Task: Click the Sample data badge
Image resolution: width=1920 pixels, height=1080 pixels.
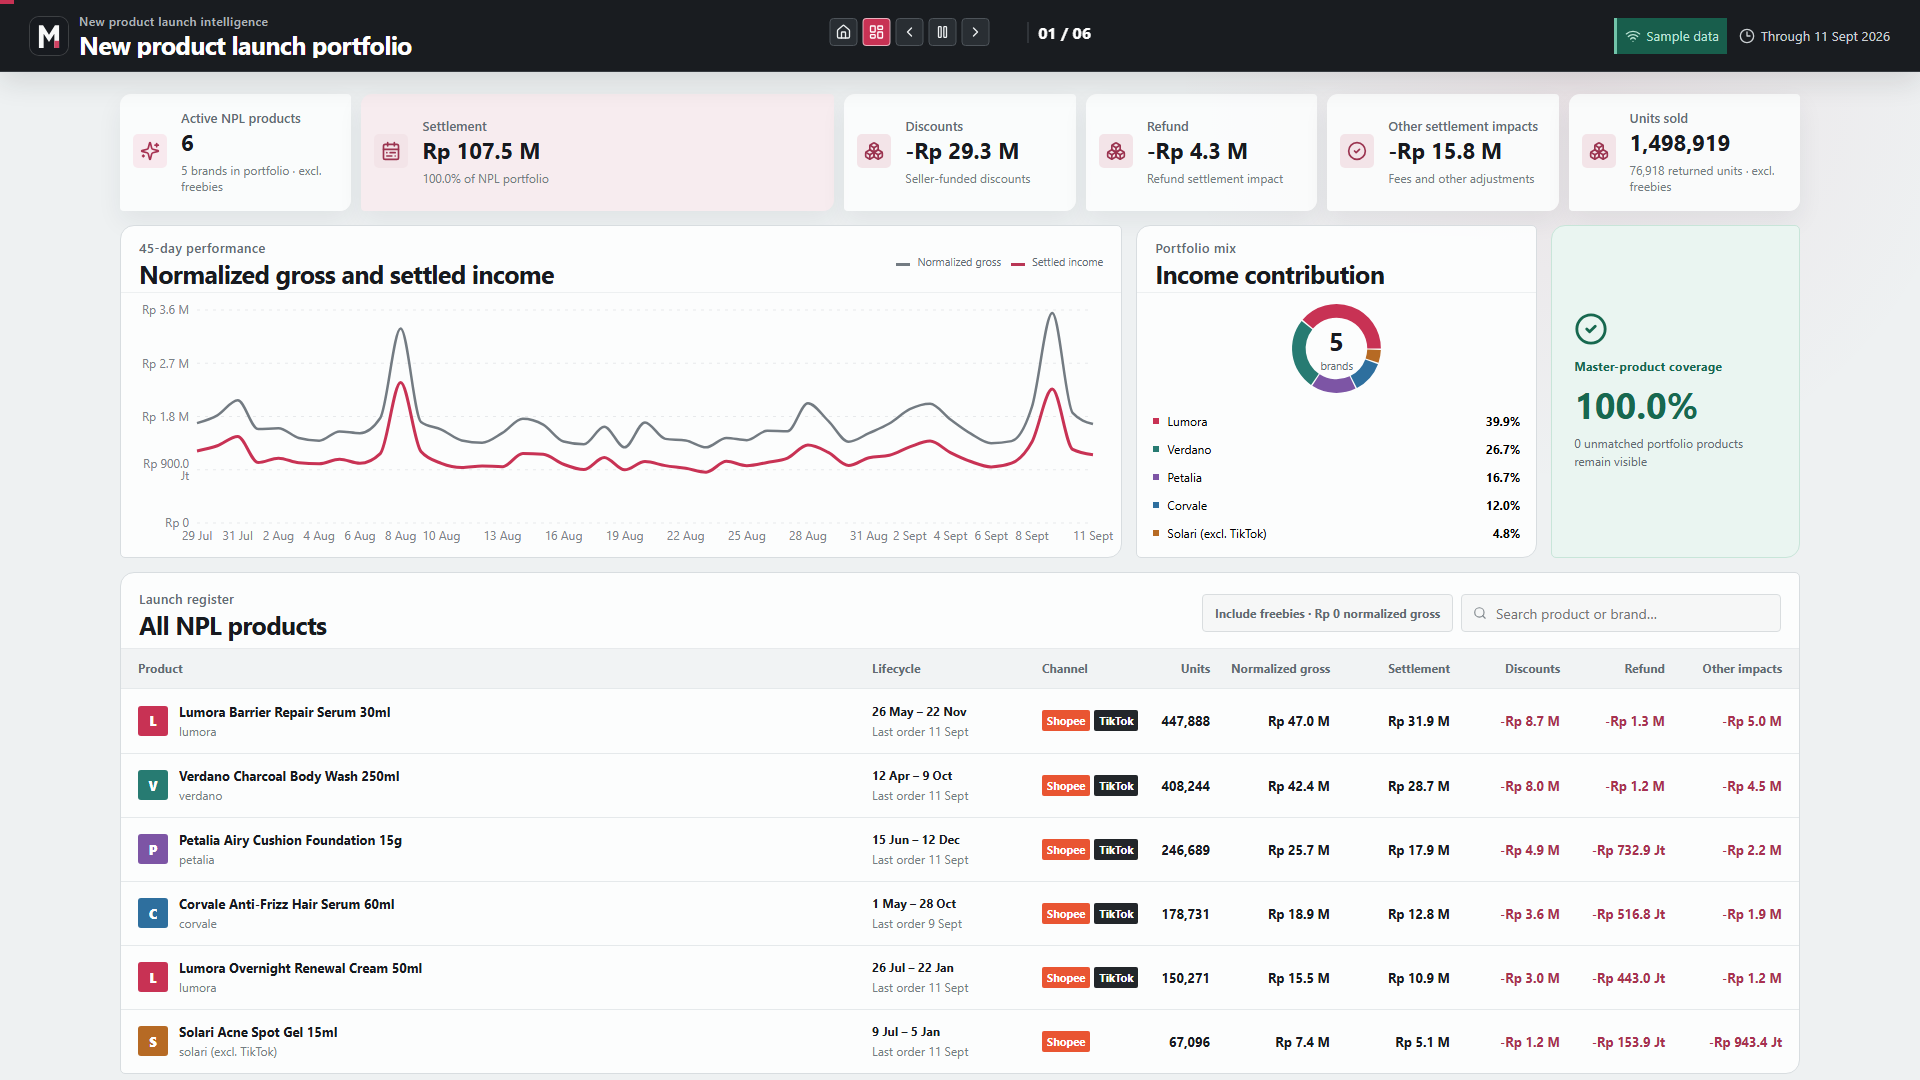Action: (x=1671, y=36)
